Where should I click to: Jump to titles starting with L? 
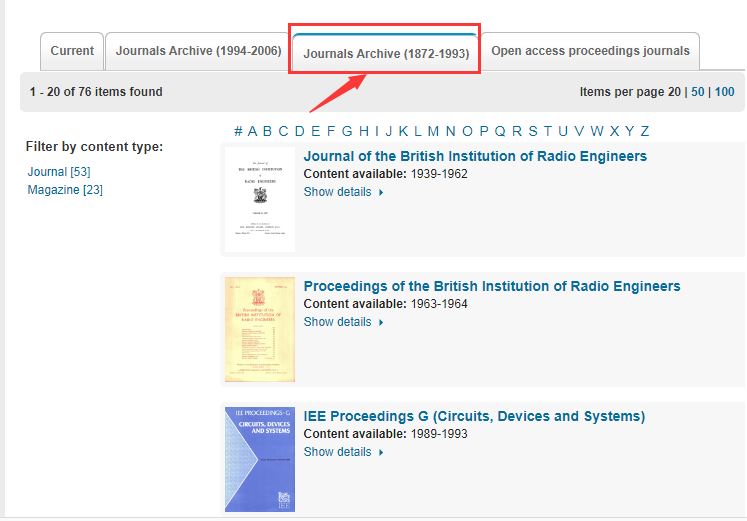[x=418, y=131]
